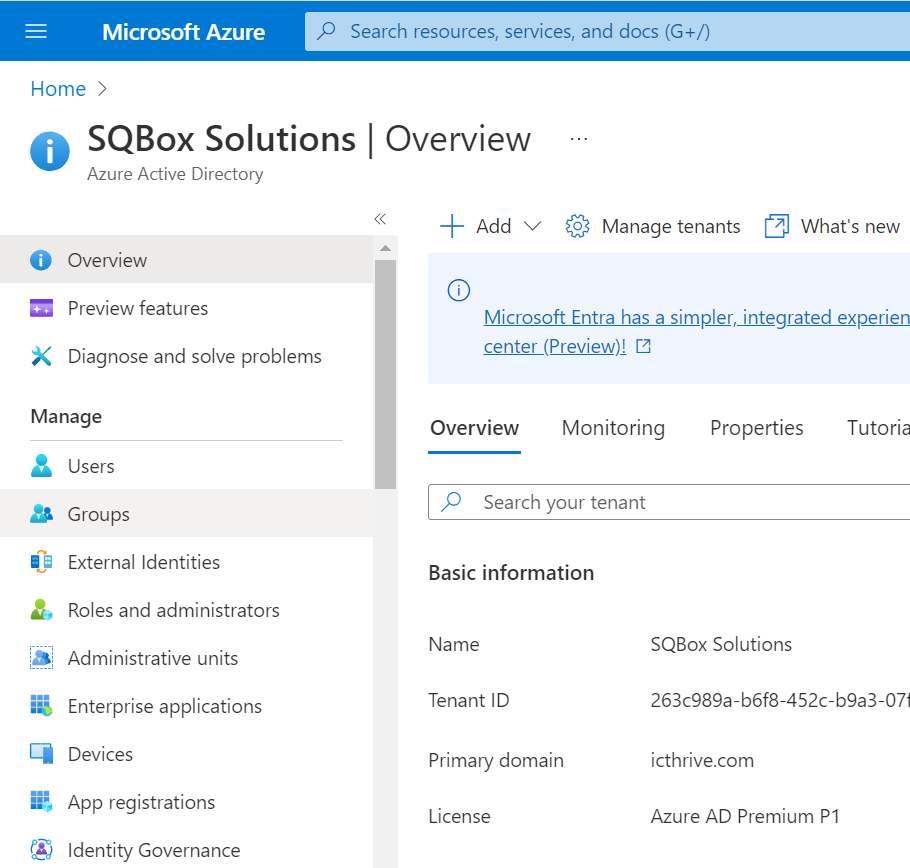910x868 pixels.
Task: Click the external link icon after center (Preview)!
Action: pos(643,346)
